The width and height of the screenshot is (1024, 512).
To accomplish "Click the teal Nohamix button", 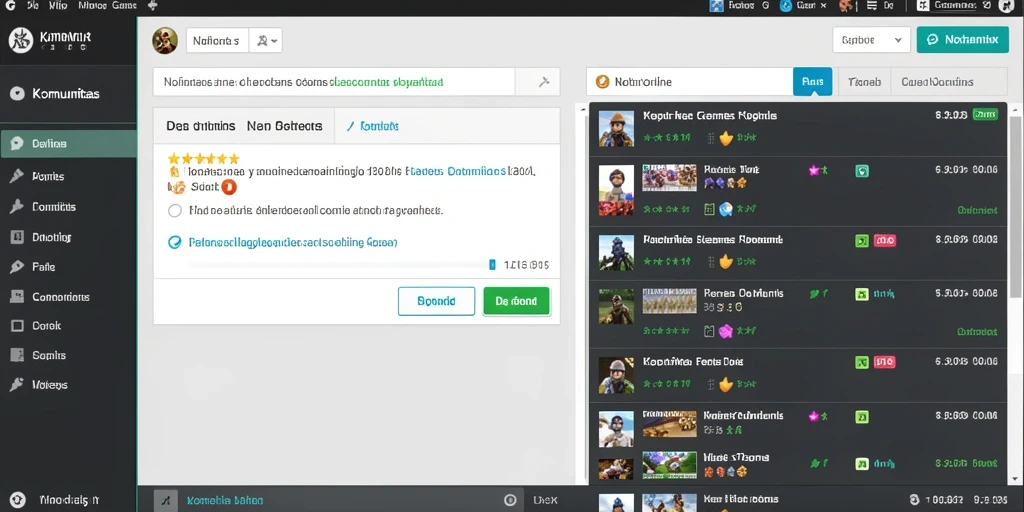I will click(x=963, y=40).
